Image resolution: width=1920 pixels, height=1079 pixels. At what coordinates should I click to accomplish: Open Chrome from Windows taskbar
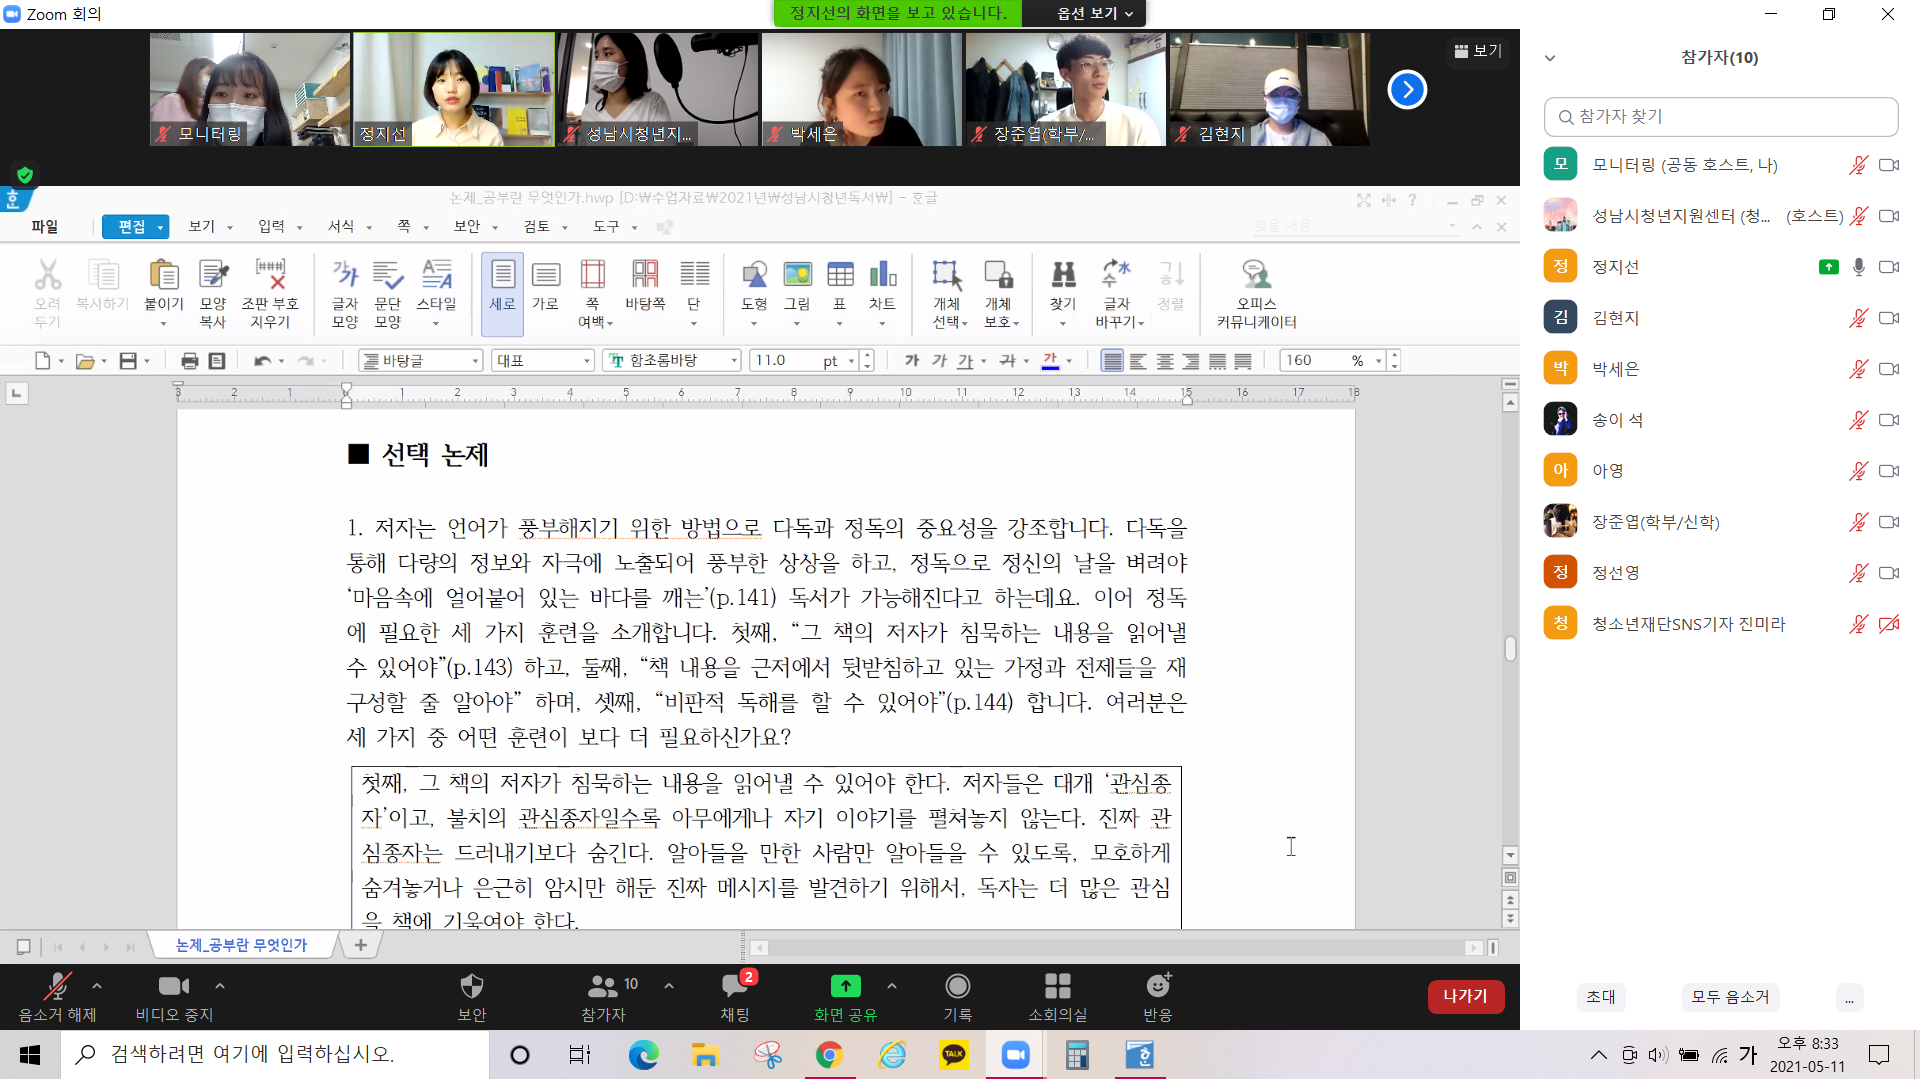(829, 1055)
